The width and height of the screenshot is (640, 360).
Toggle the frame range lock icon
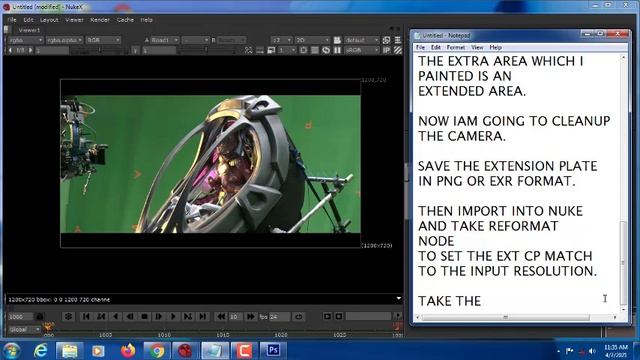pos(40,316)
